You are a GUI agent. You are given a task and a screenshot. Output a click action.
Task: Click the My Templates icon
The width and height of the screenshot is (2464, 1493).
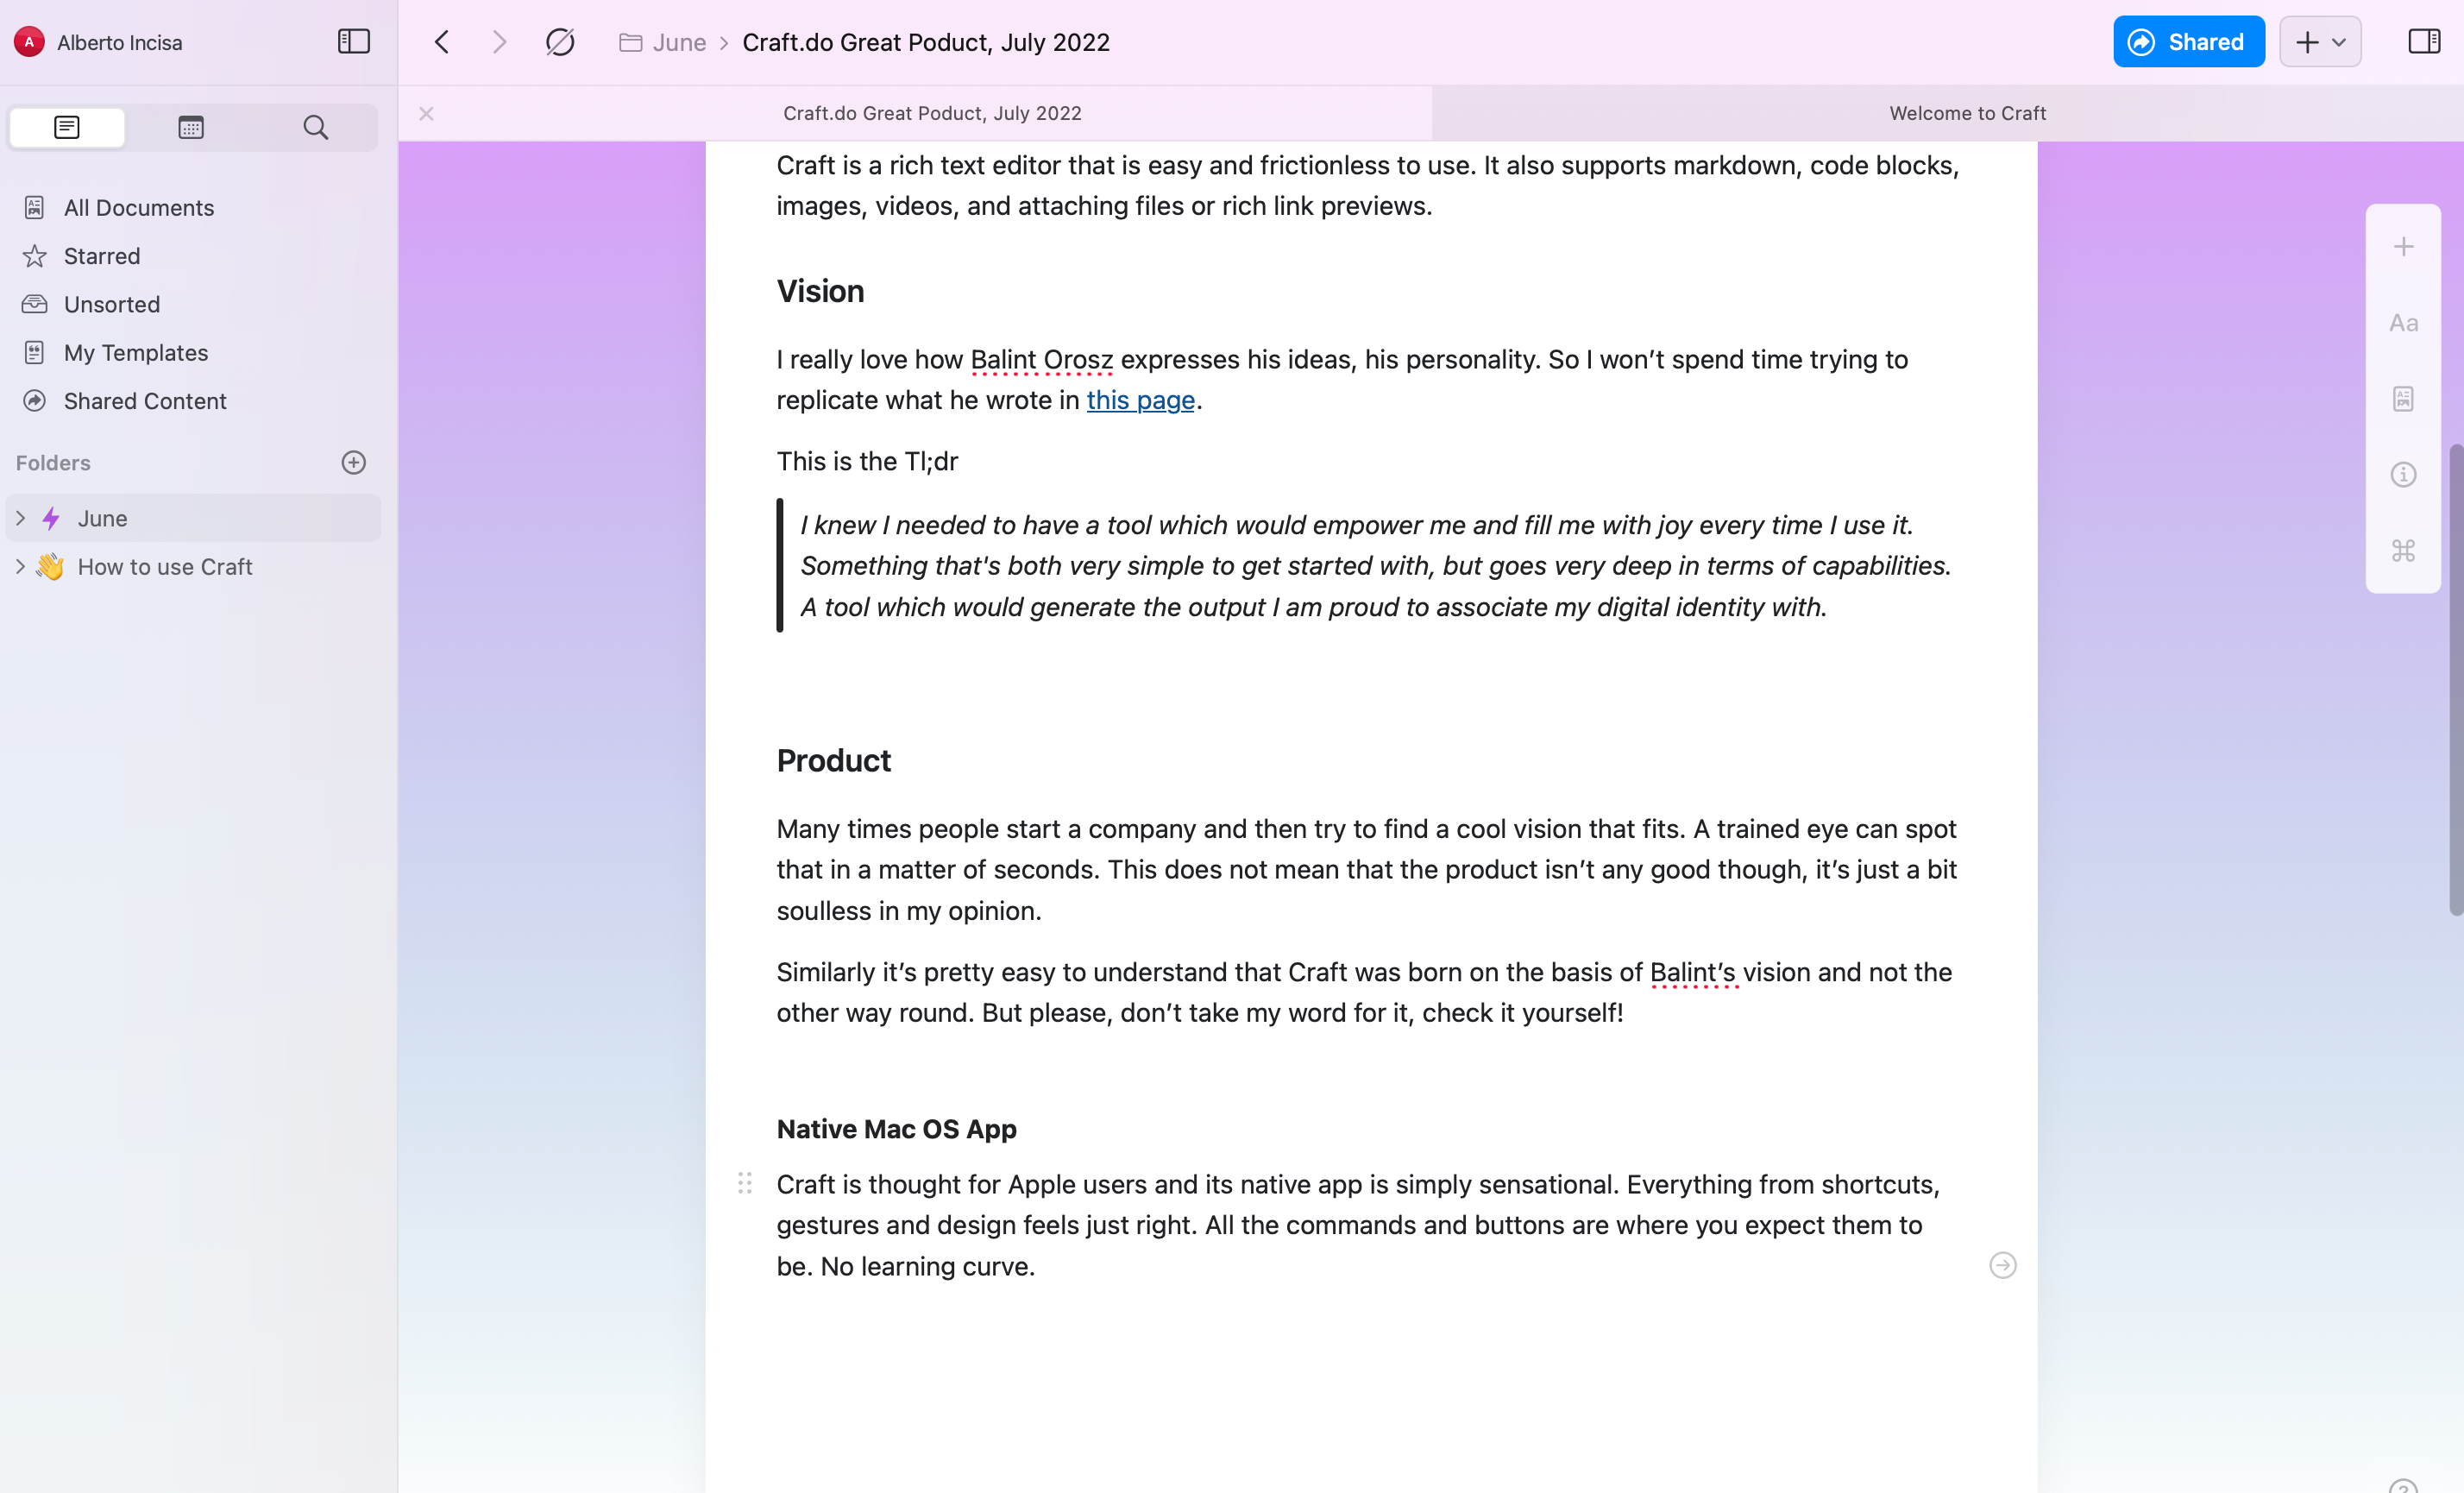34,353
